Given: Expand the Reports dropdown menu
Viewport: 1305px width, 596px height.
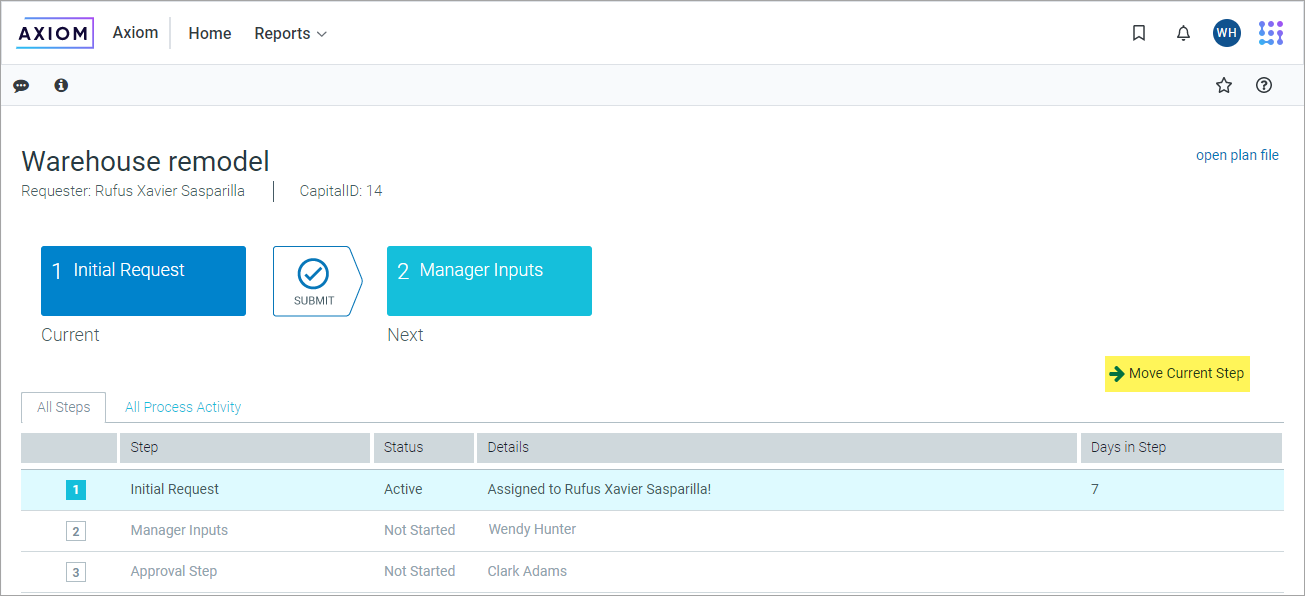Looking at the screenshot, I should pyautogui.click(x=290, y=34).
